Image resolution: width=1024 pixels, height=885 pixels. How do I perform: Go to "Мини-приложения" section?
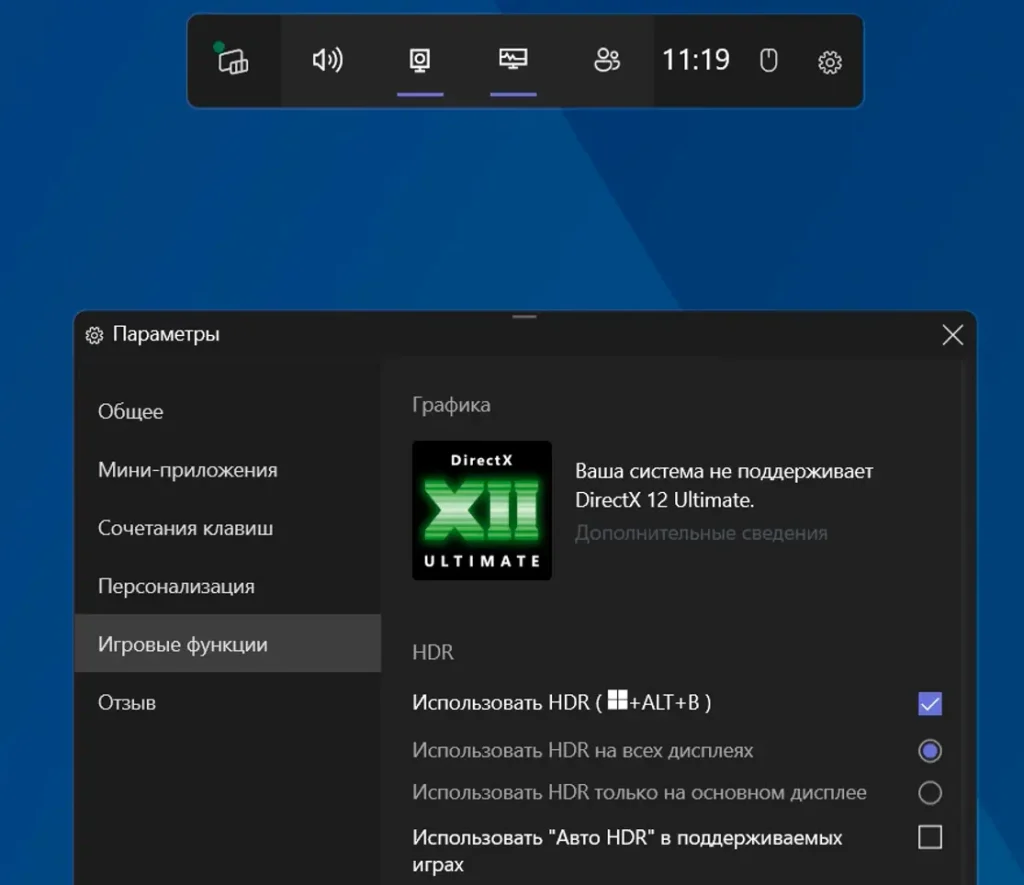(188, 470)
